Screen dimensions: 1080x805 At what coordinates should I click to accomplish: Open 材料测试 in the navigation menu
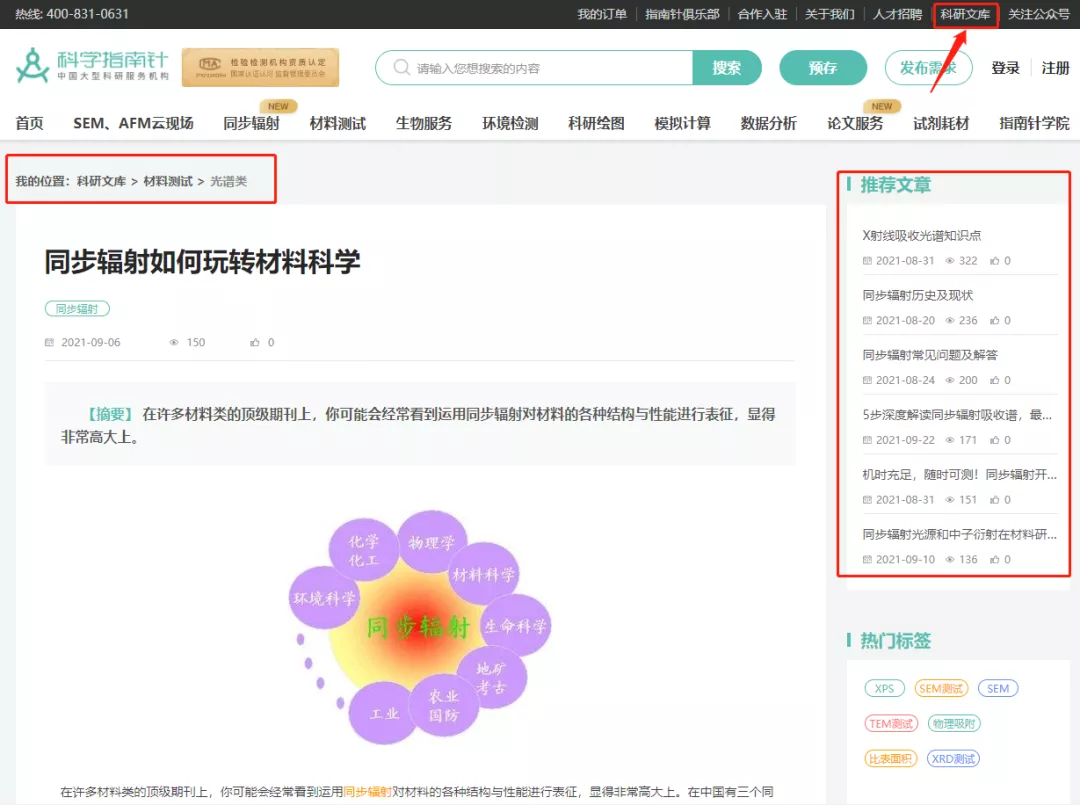point(337,123)
